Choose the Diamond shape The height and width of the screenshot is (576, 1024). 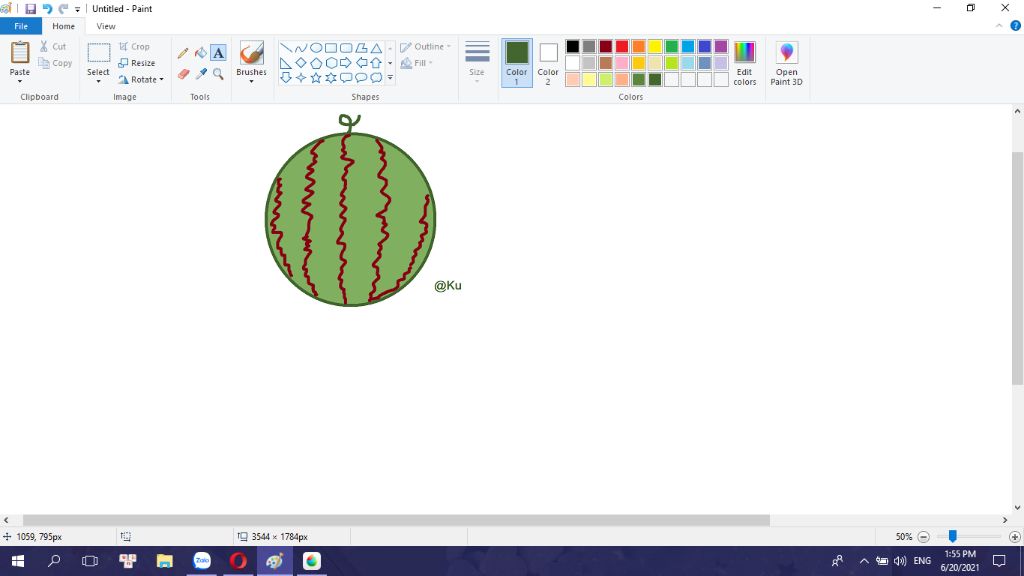coord(301,63)
